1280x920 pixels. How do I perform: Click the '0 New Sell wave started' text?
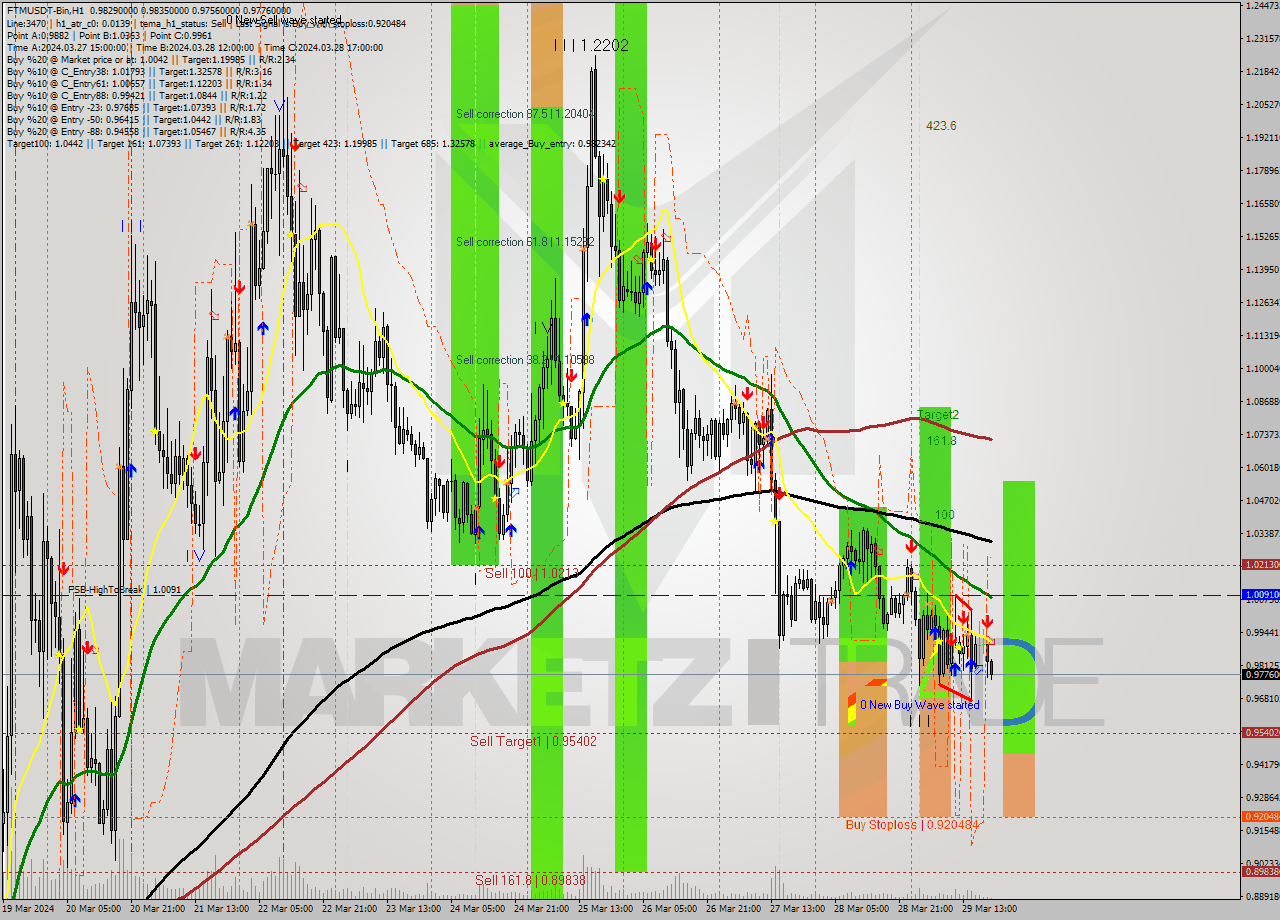283,20
